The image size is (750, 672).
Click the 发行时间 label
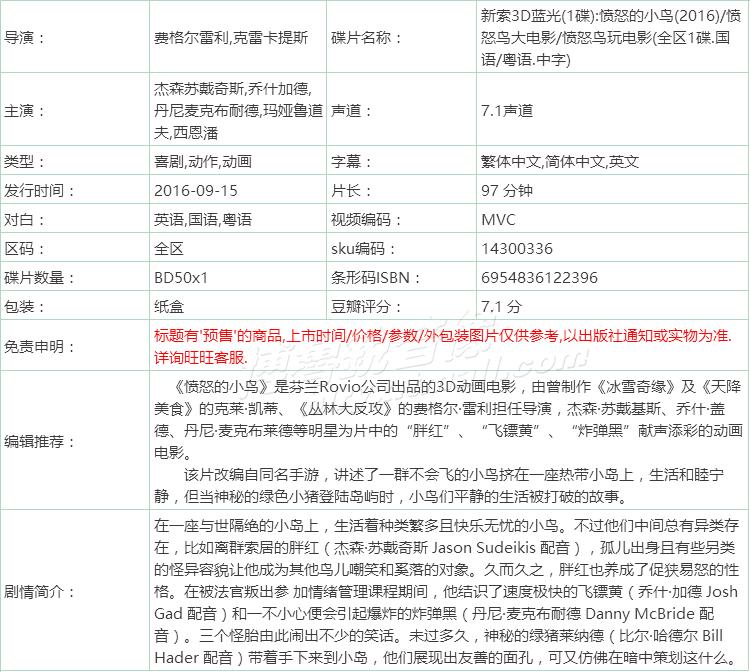click(39, 191)
